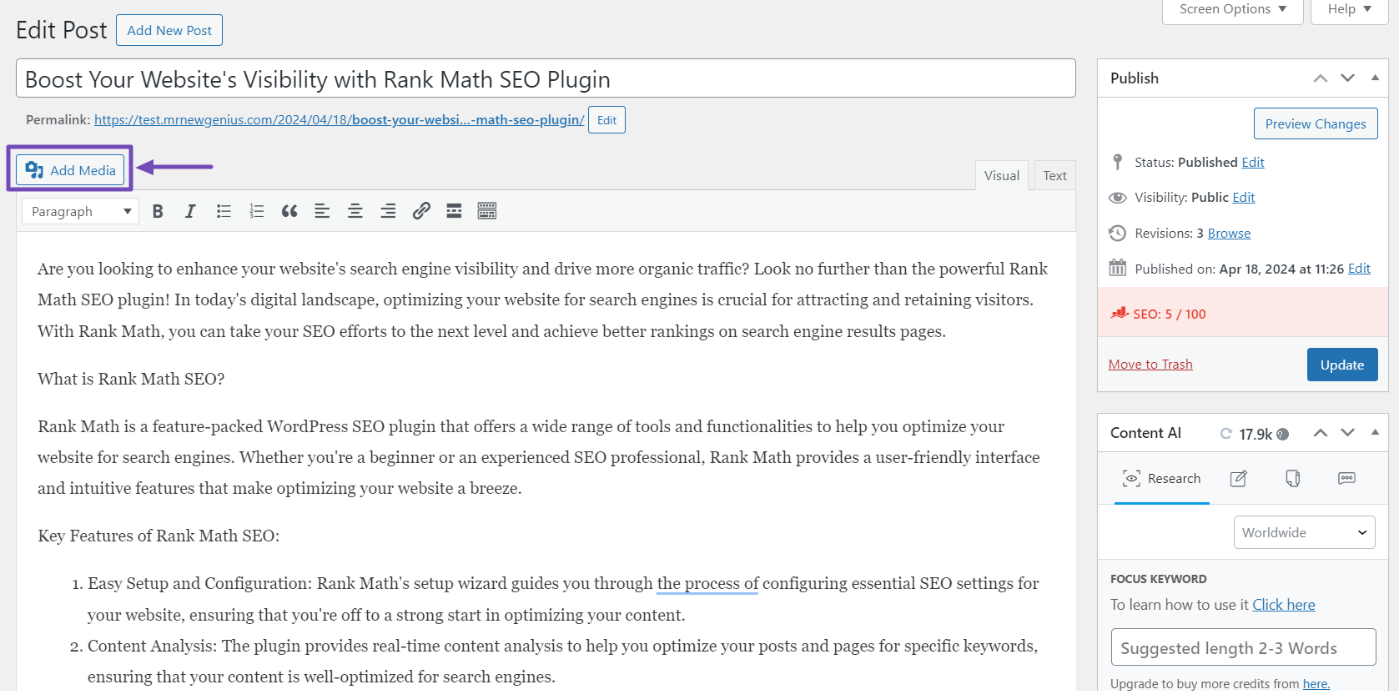Apply italic formatting from the toolbar
Screen dimensions: 1399x691
coord(190,211)
